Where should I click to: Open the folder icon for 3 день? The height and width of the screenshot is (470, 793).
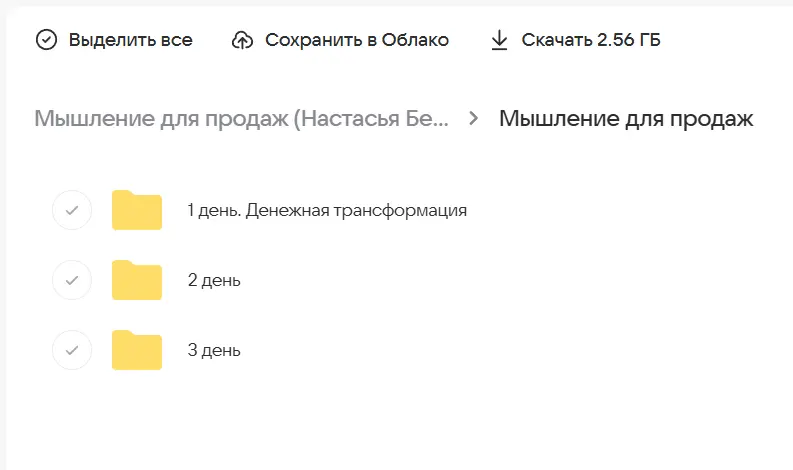[x=137, y=350]
